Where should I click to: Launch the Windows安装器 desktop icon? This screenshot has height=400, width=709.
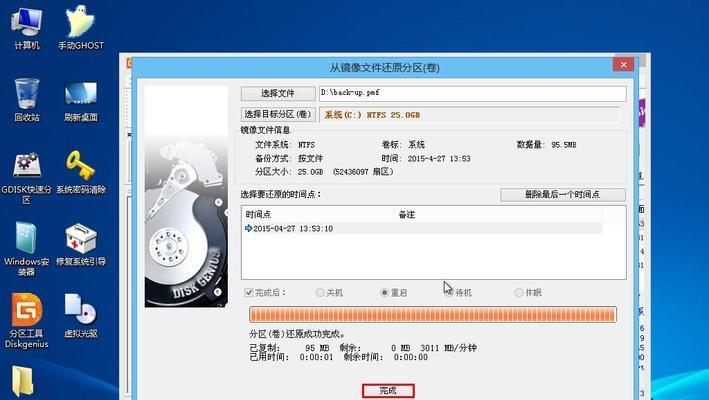(x=27, y=249)
